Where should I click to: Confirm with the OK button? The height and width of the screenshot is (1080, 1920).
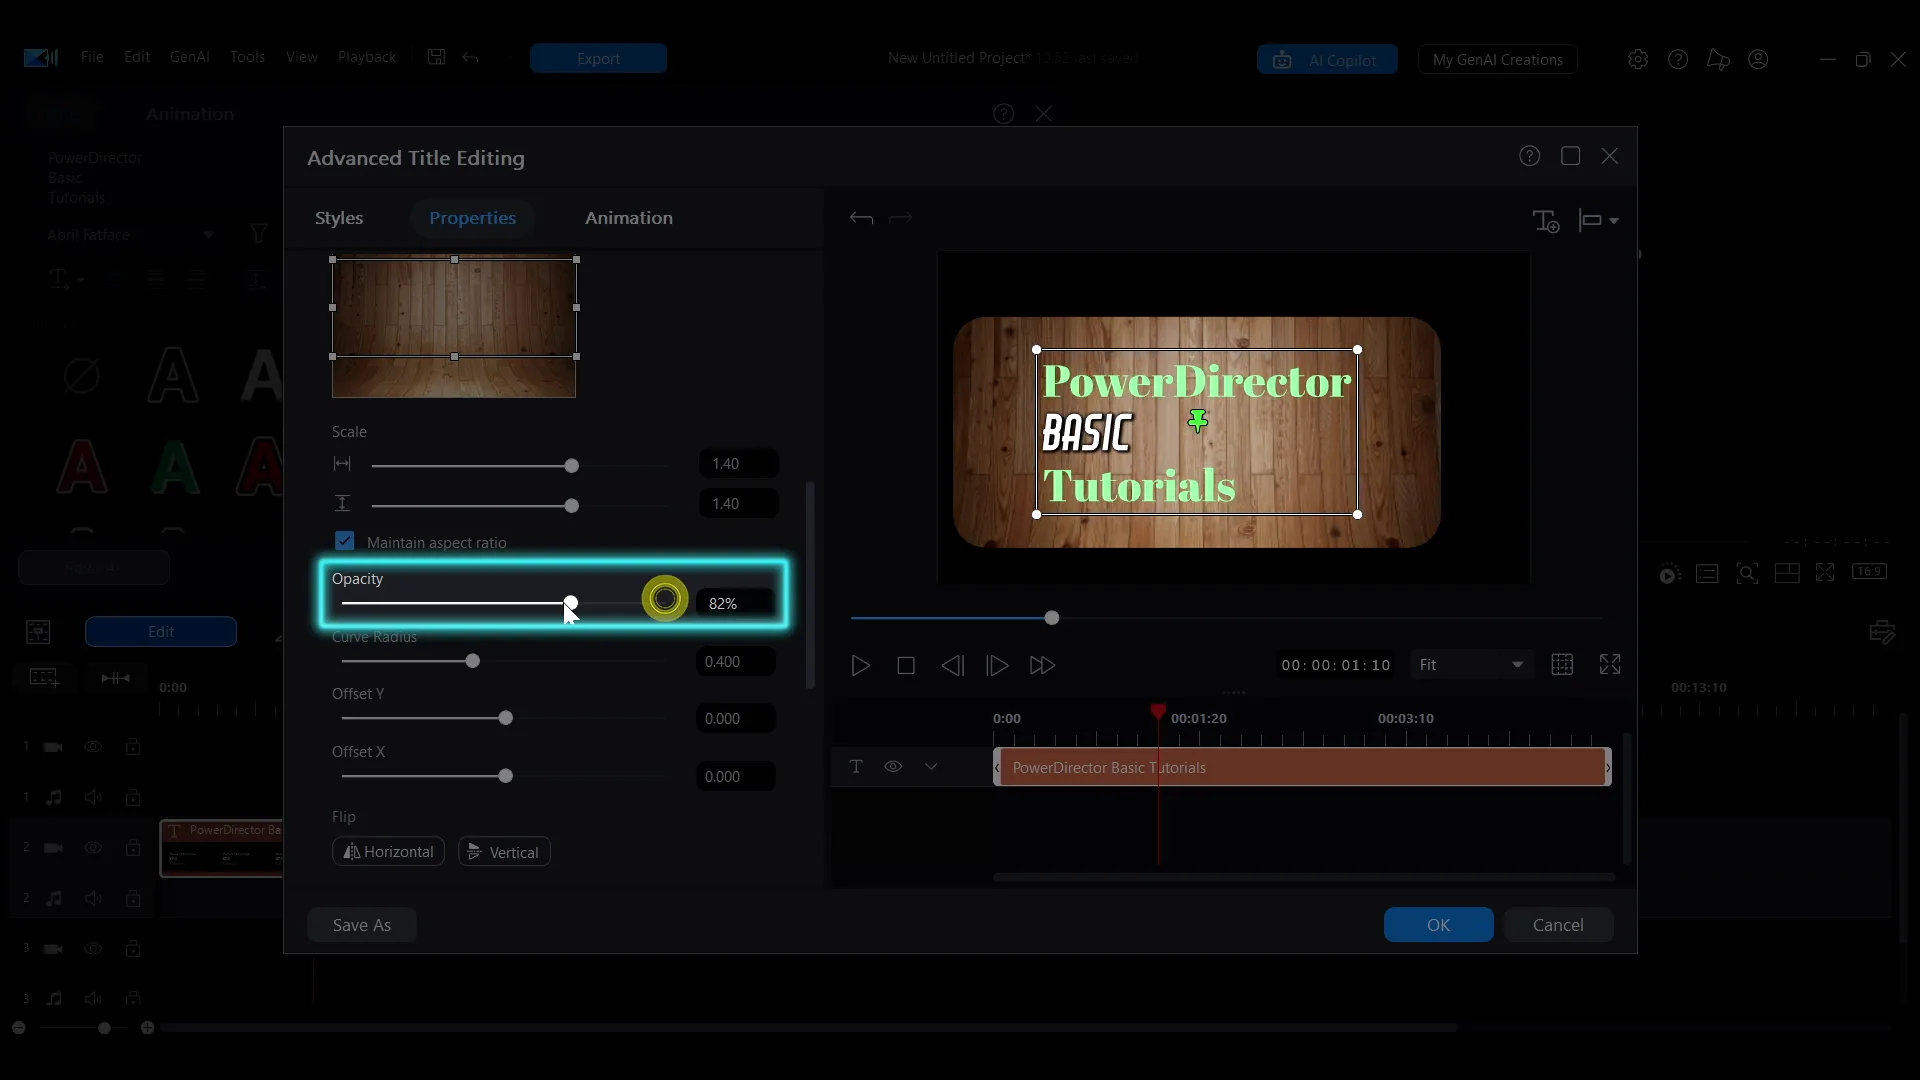1438,925
